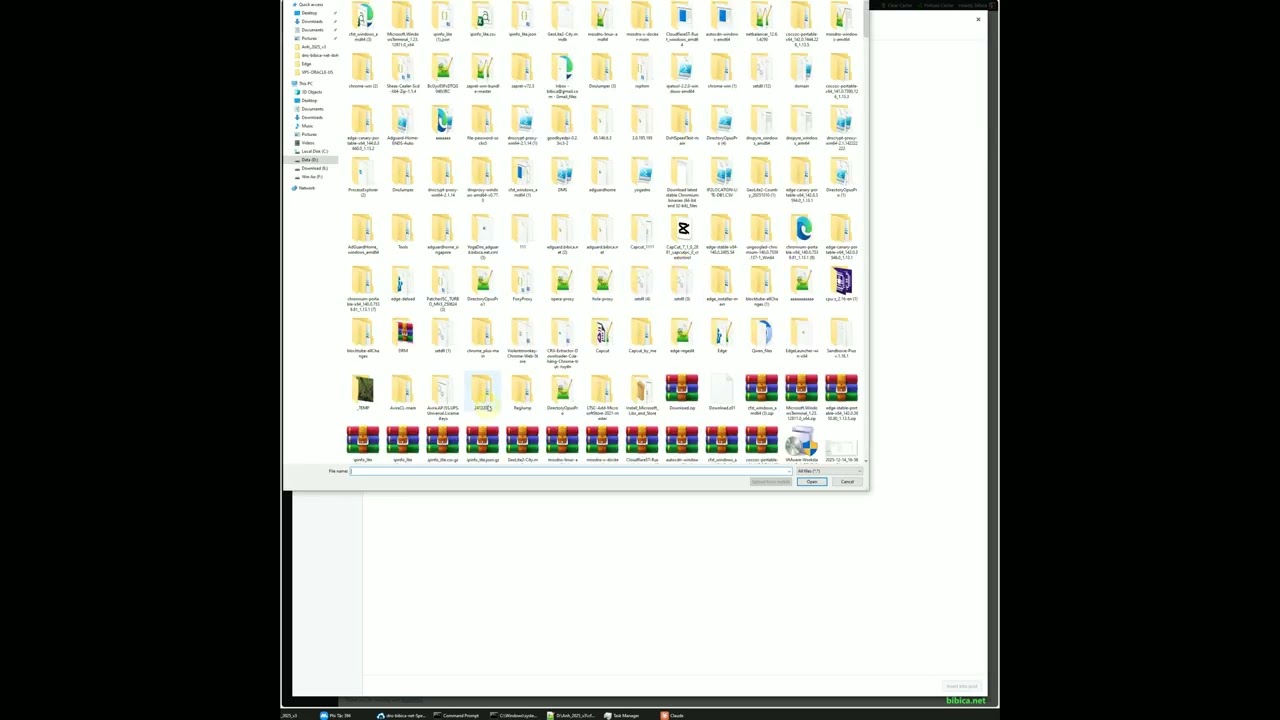The height and width of the screenshot is (720, 1280).
Task: Select the edge-deload folder
Action: pyautogui.click(x=403, y=284)
